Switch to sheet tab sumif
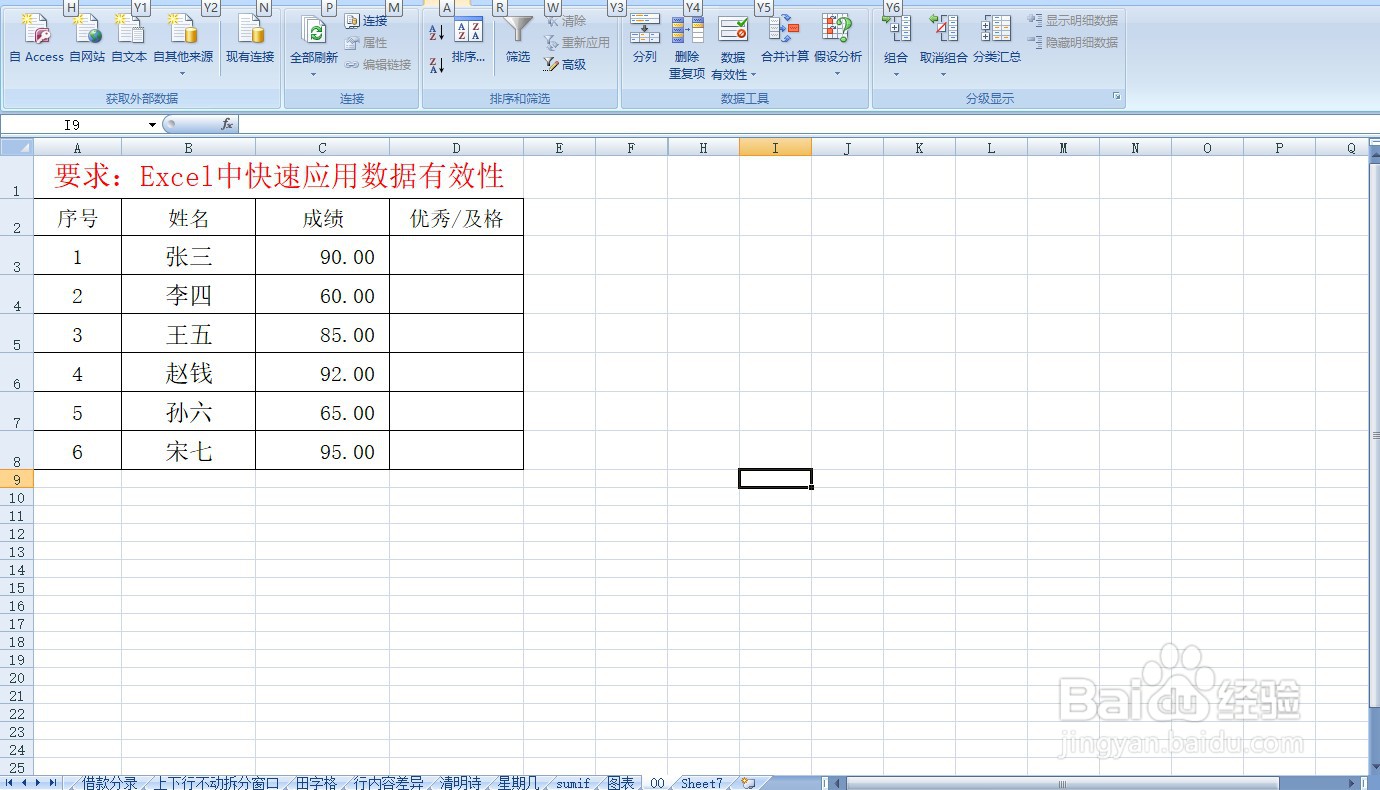The height and width of the screenshot is (790, 1380). pyautogui.click(x=573, y=783)
